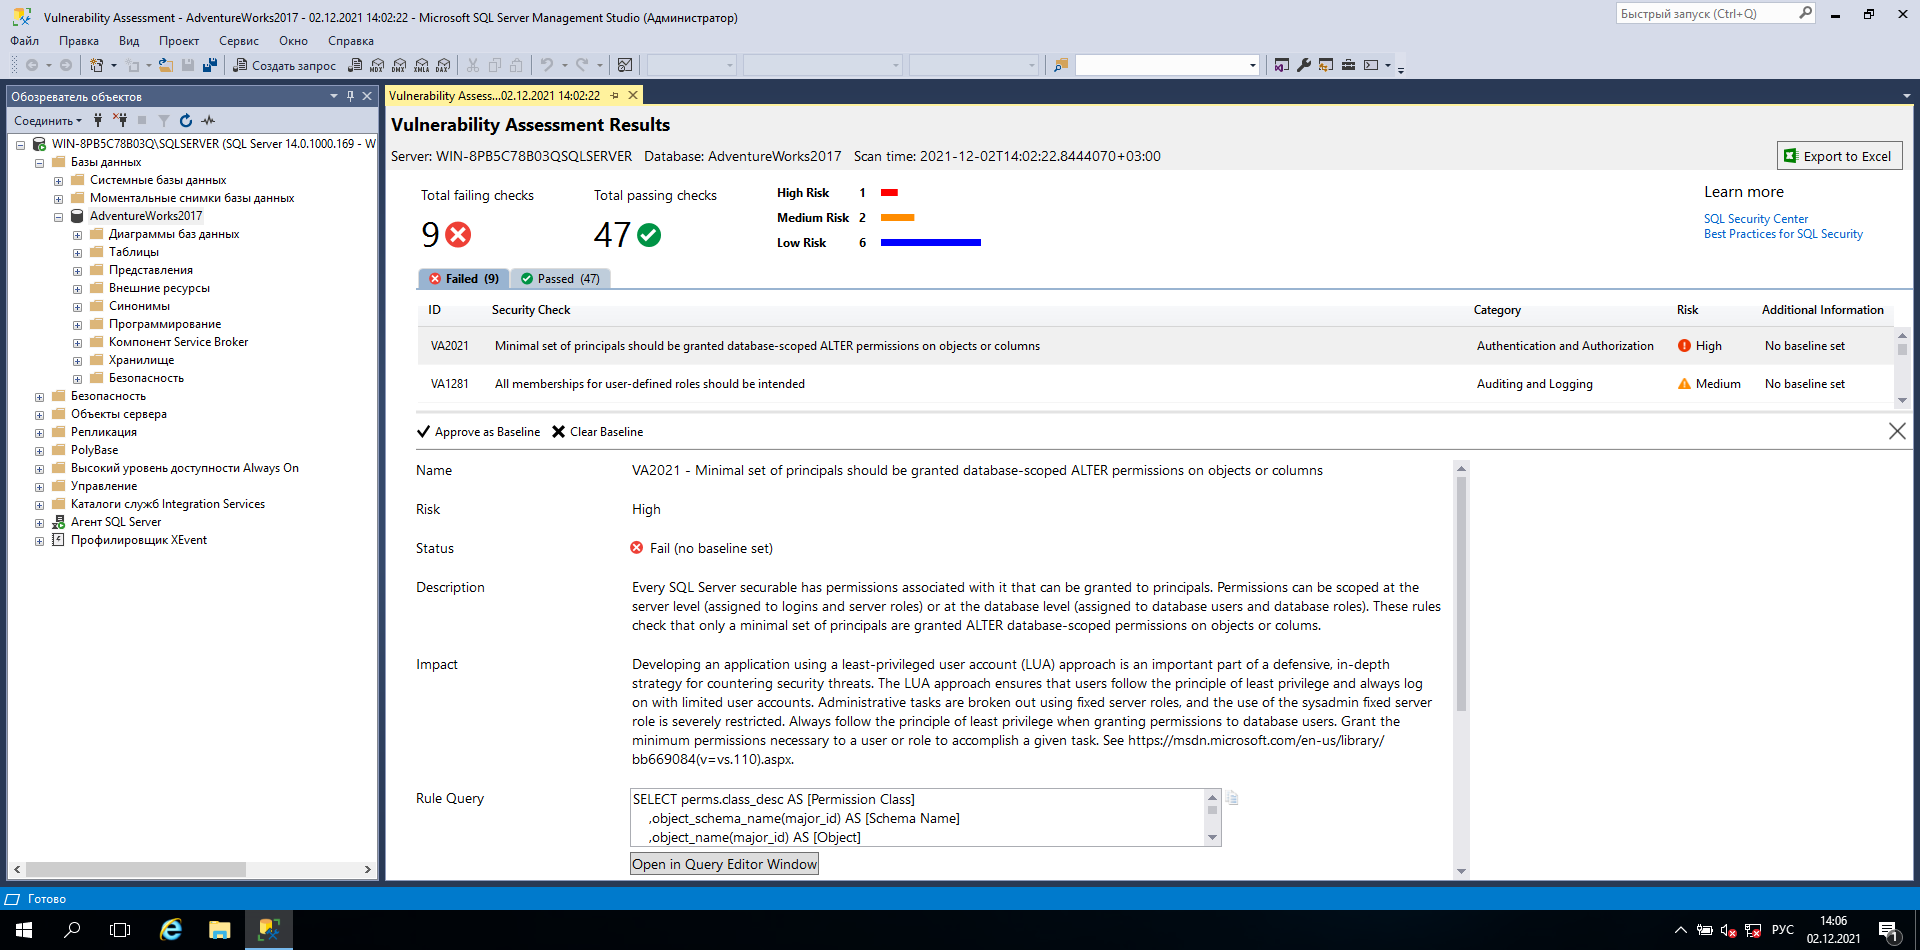The image size is (1920, 950).
Task: Click the Save All disks icon
Action: [210, 65]
